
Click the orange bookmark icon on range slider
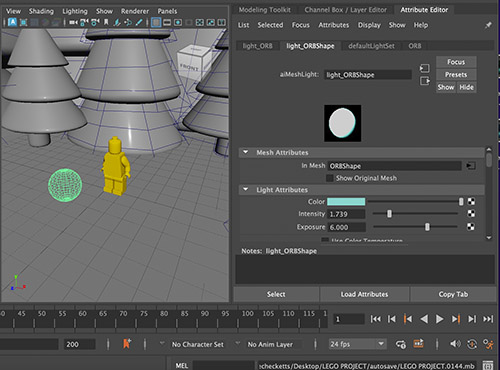[127, 344]
